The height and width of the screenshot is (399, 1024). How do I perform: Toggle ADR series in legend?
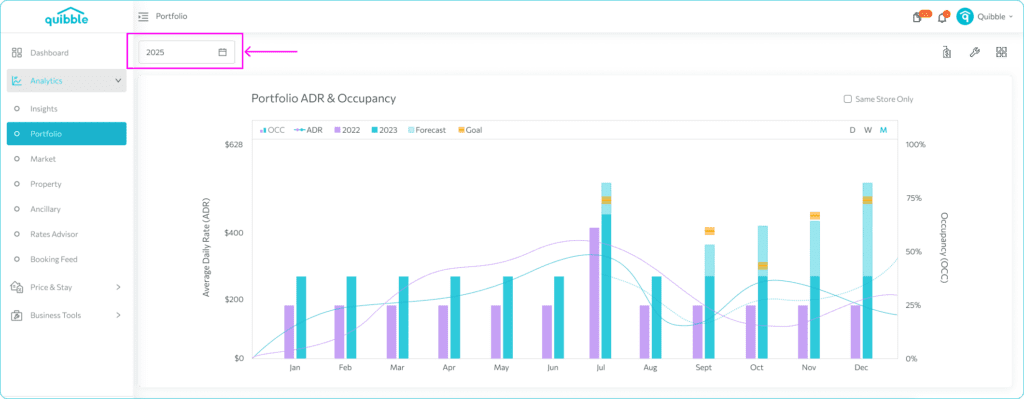coord(308,130)
